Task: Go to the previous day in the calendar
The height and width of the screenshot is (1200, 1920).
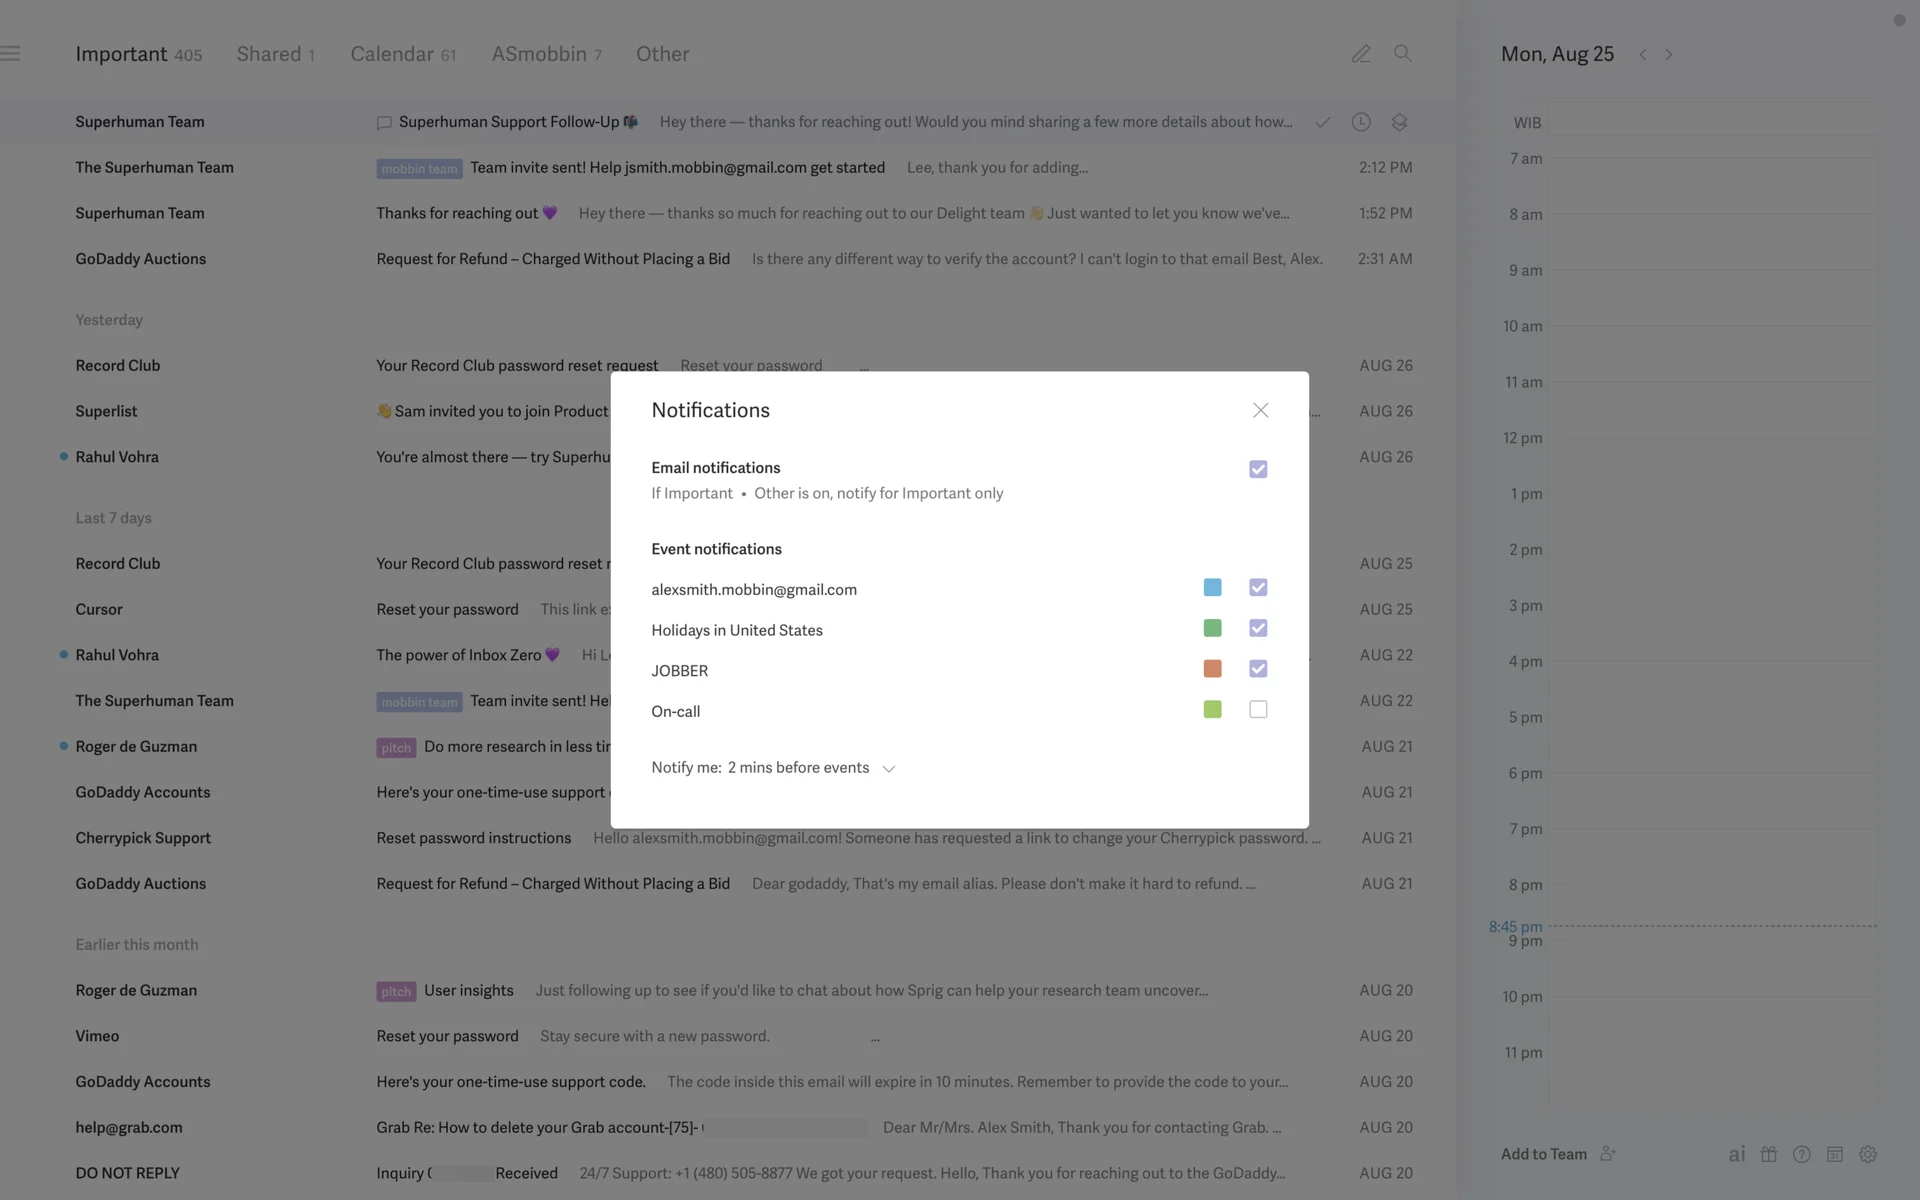Action: click(x=1642, y=55)
